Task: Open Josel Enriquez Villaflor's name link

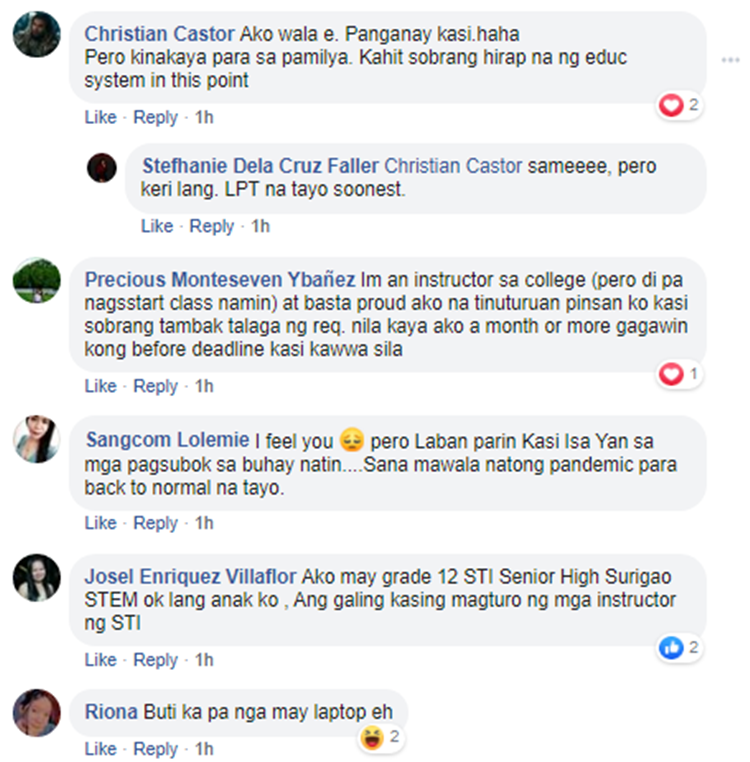Action: click(x=190, y=577)
